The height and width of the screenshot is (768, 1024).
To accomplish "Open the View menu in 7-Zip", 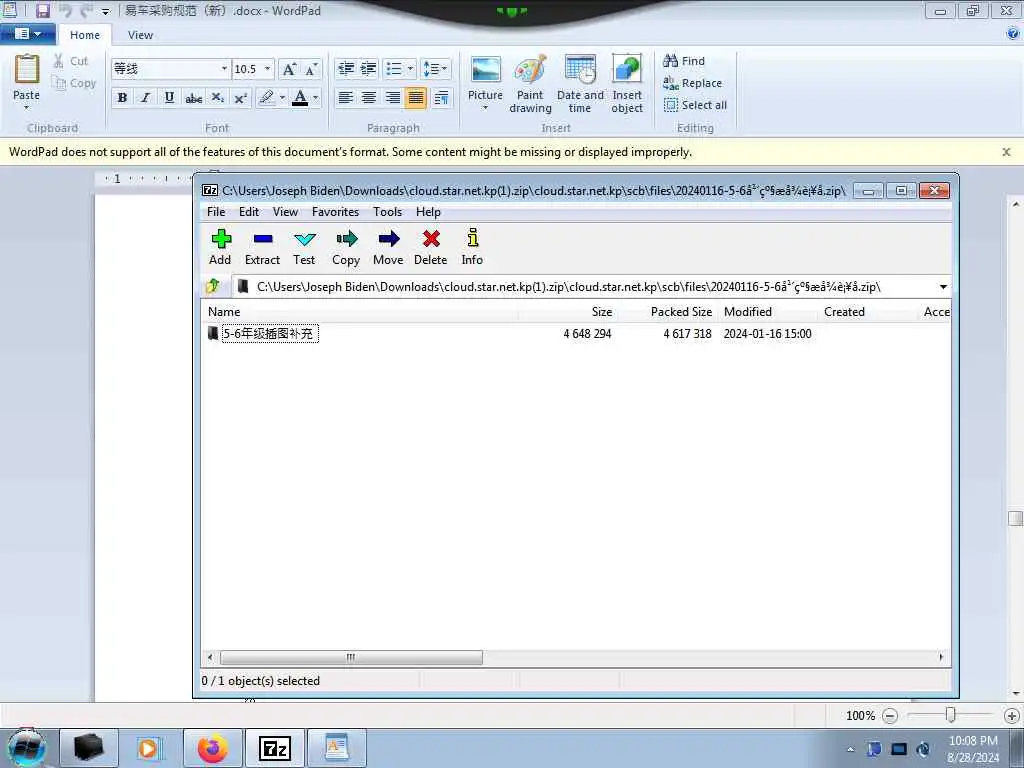I will [x=285, y=212].
